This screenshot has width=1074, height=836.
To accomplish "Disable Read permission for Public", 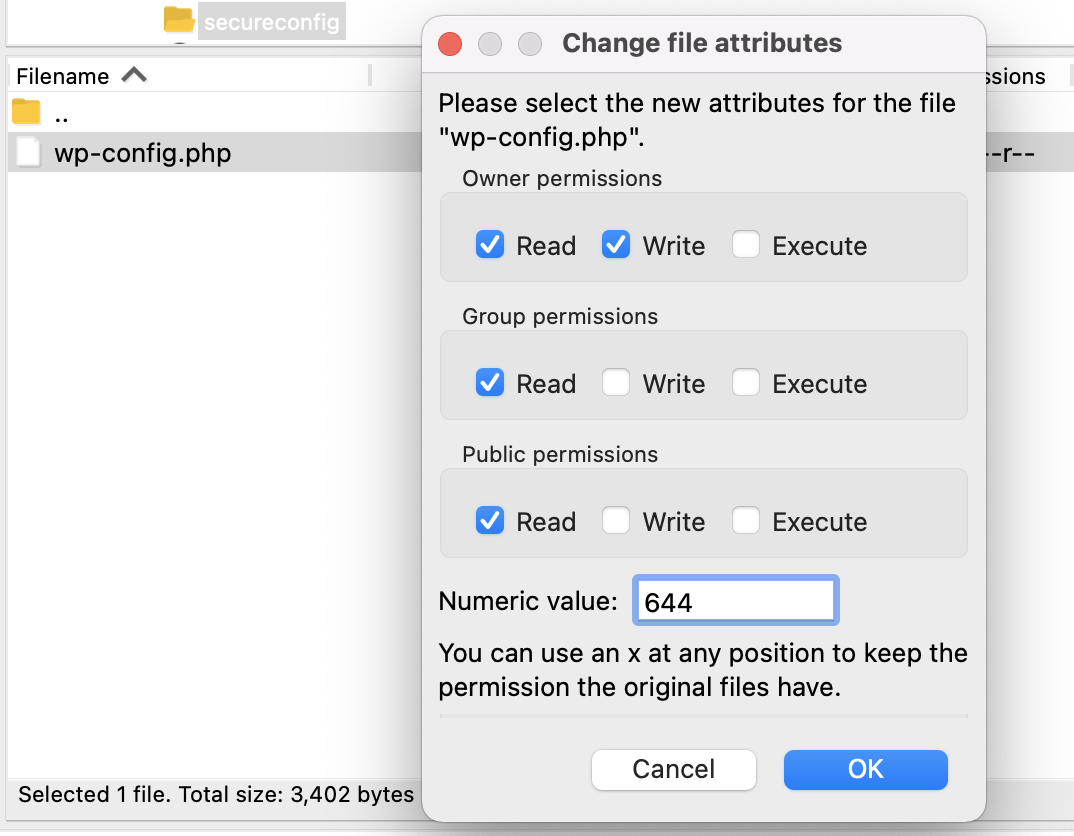I will (489, 521).
